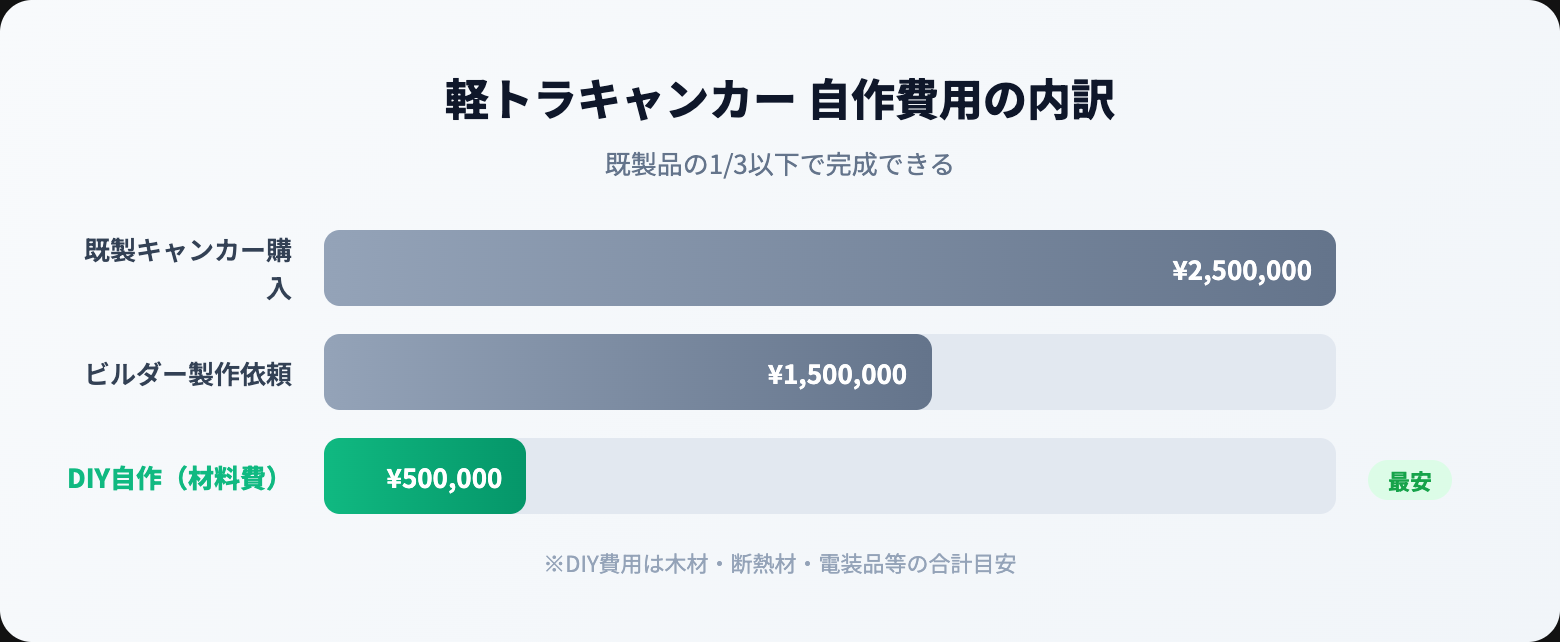Image resolution: width=1560 pixels, height=642 pixels.
Task: Click the green ¥500,000 bar
Action: pos(425,476)
